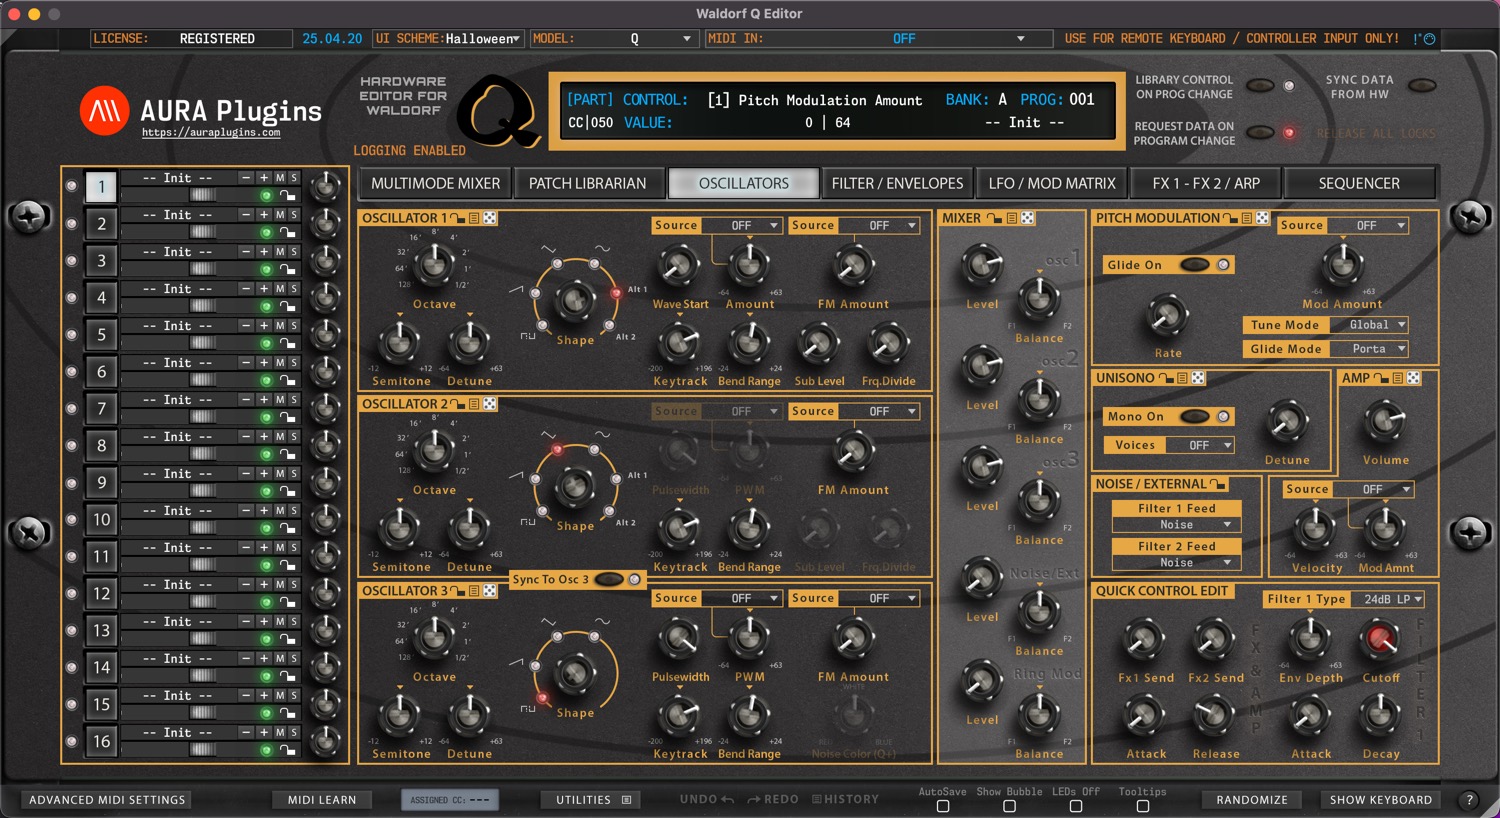Click the Oscillator 2 lock icon
The height and width of the screenshot is (818, 1500).
pos(458,404)
